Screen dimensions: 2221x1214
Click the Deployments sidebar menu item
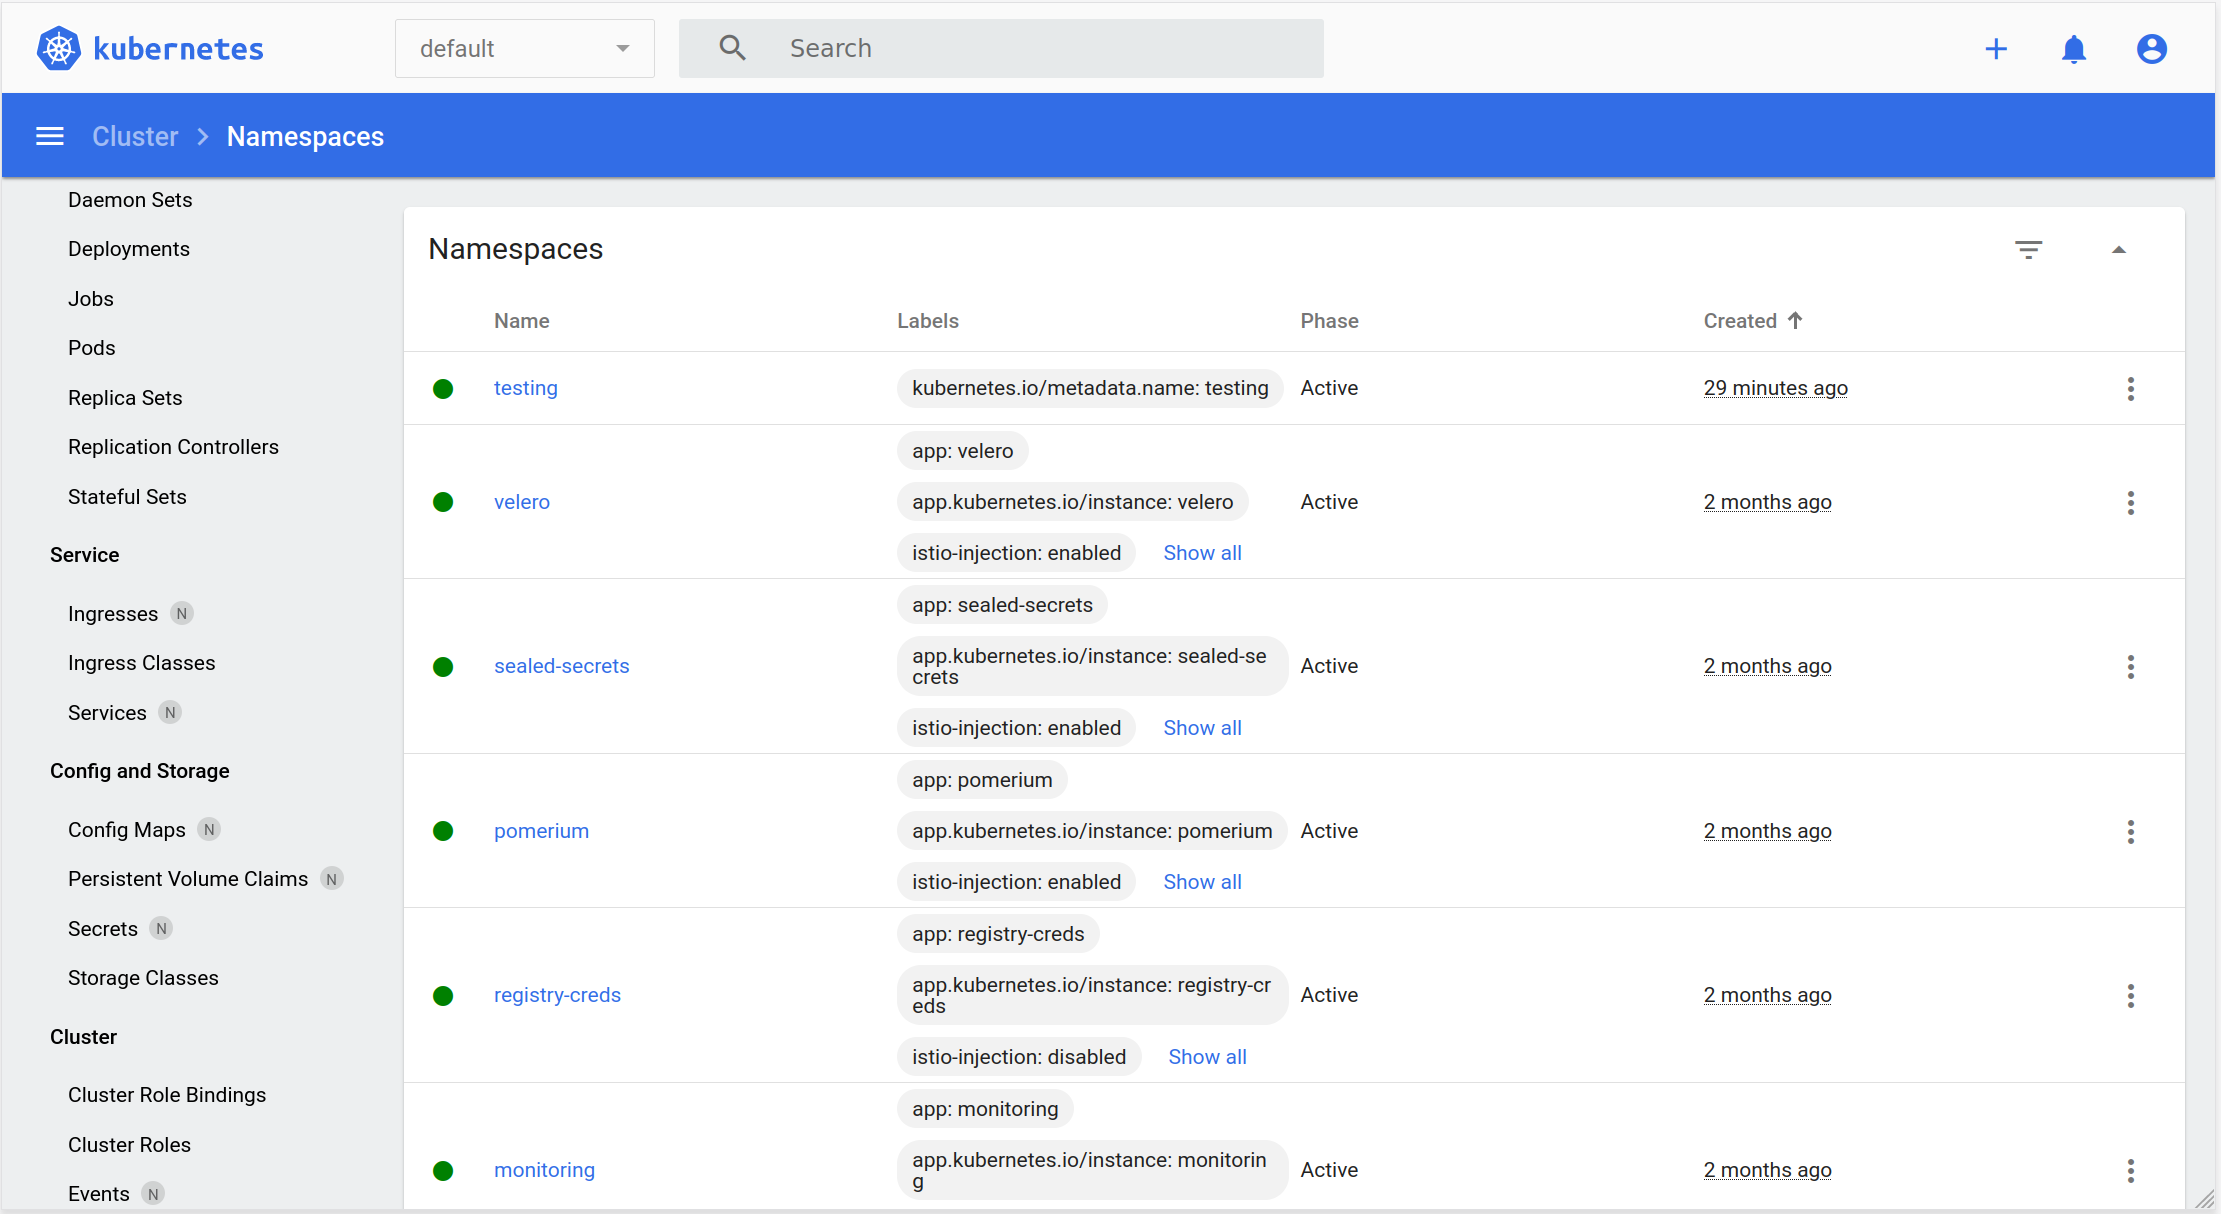[x=129, y=248]
